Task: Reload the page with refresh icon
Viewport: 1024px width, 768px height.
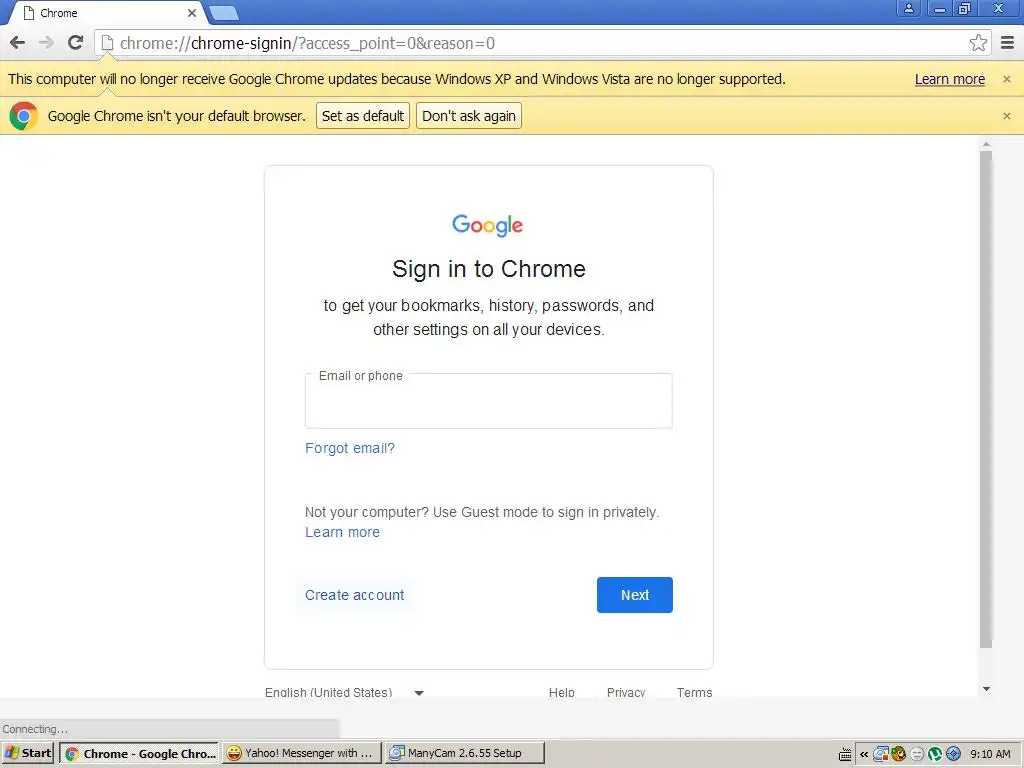Action: [x=76, y=43]
